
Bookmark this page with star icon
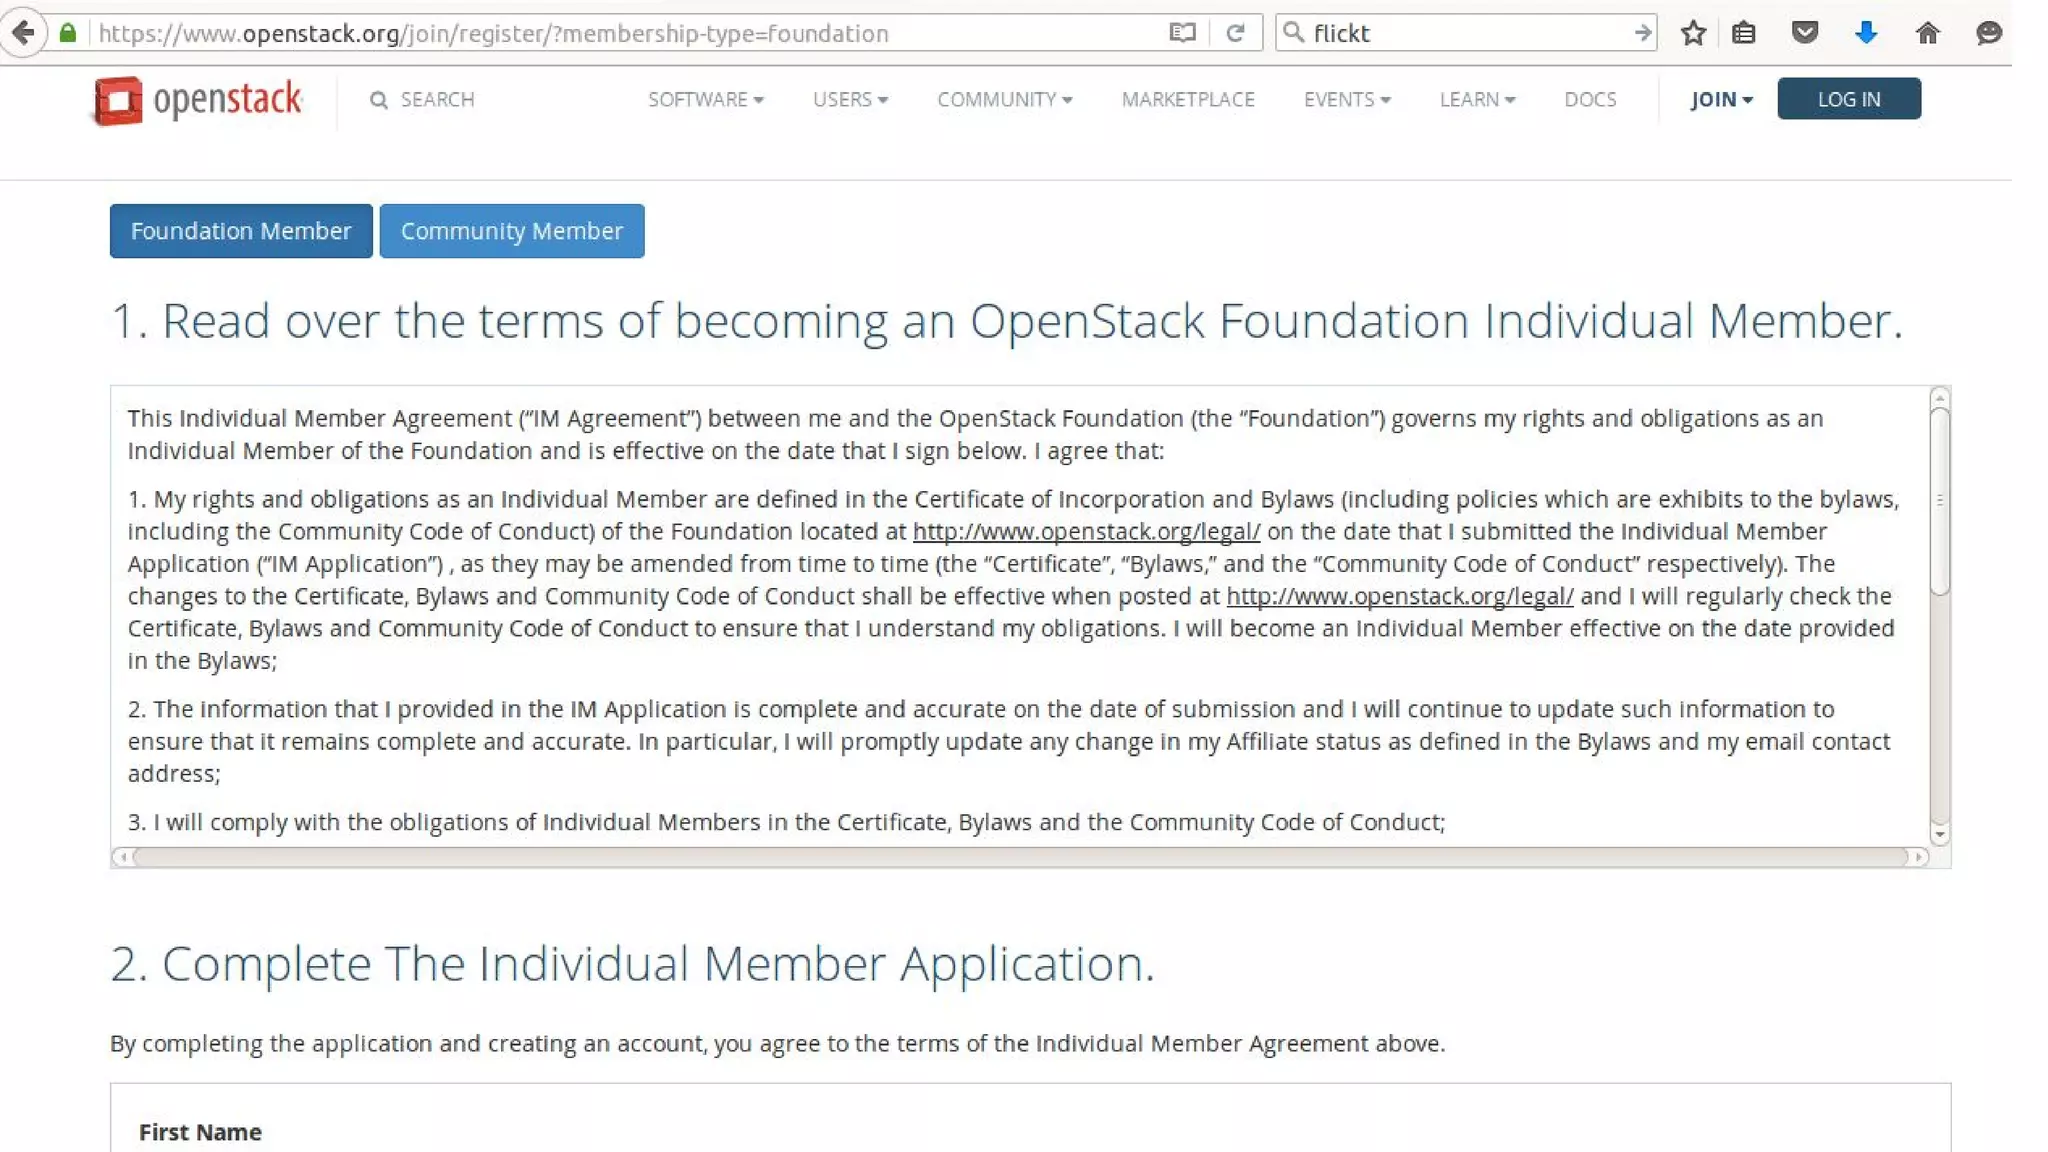coord(1693,33)
